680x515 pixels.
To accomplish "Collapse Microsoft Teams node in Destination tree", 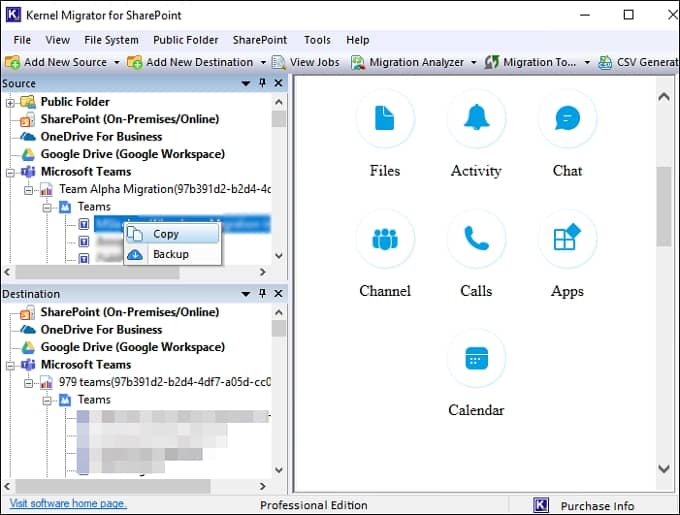I will tap(10, 365).
